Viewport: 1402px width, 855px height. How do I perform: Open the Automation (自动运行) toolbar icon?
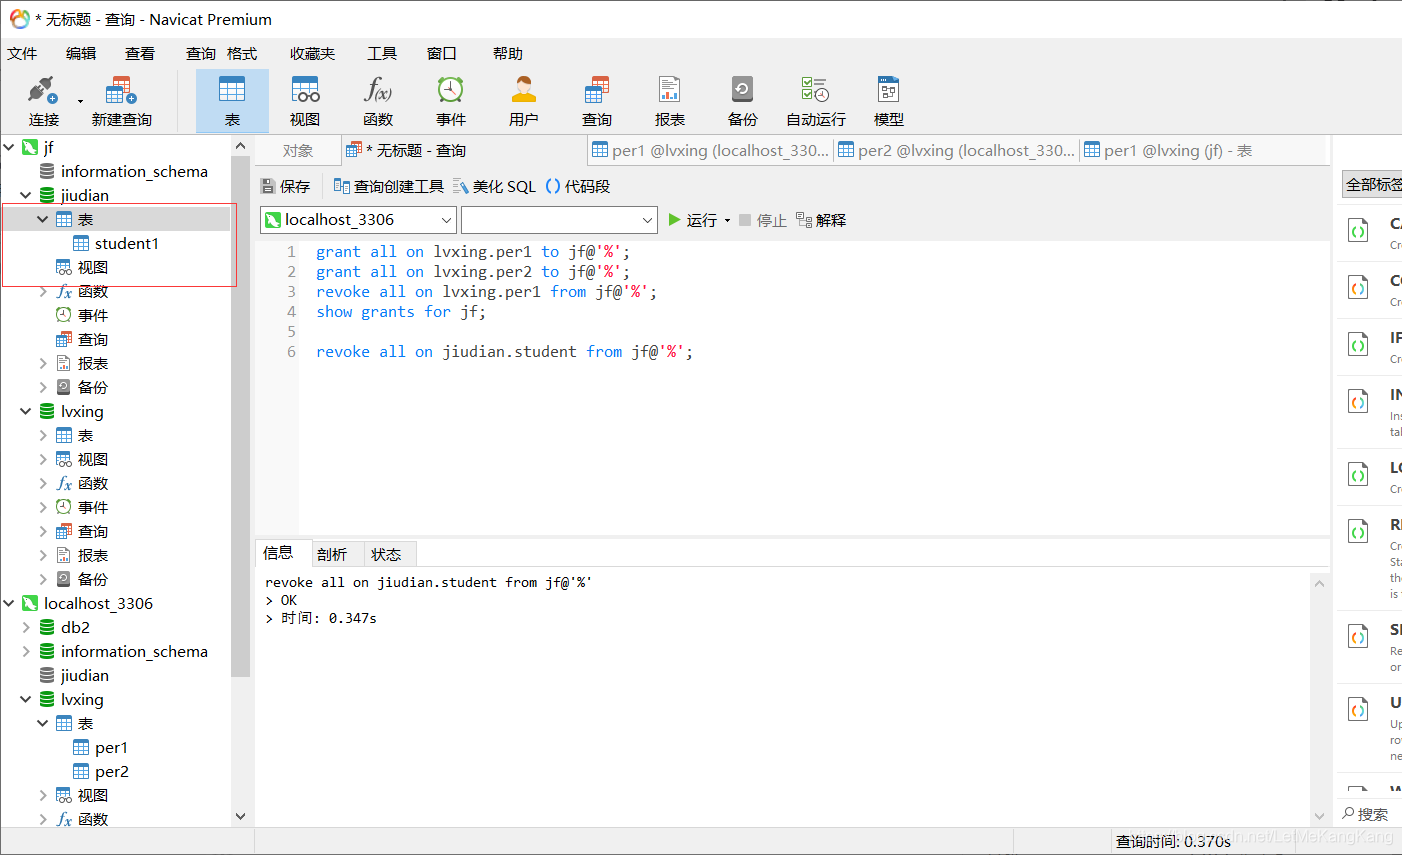(816, 101)
